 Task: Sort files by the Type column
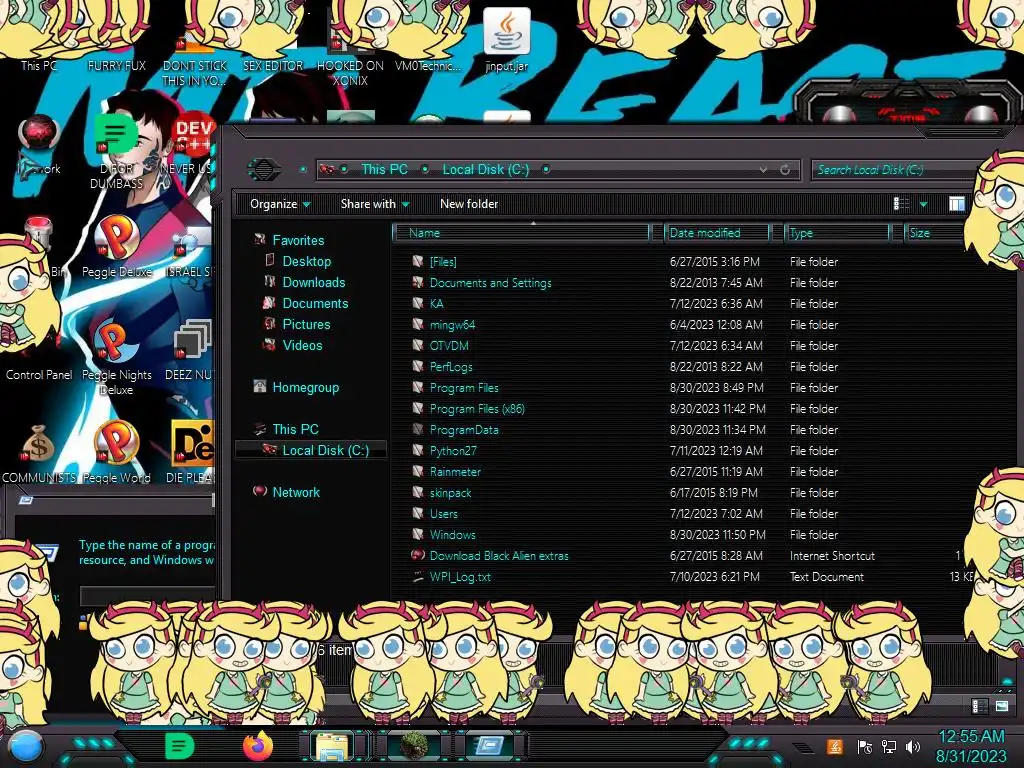837,233
